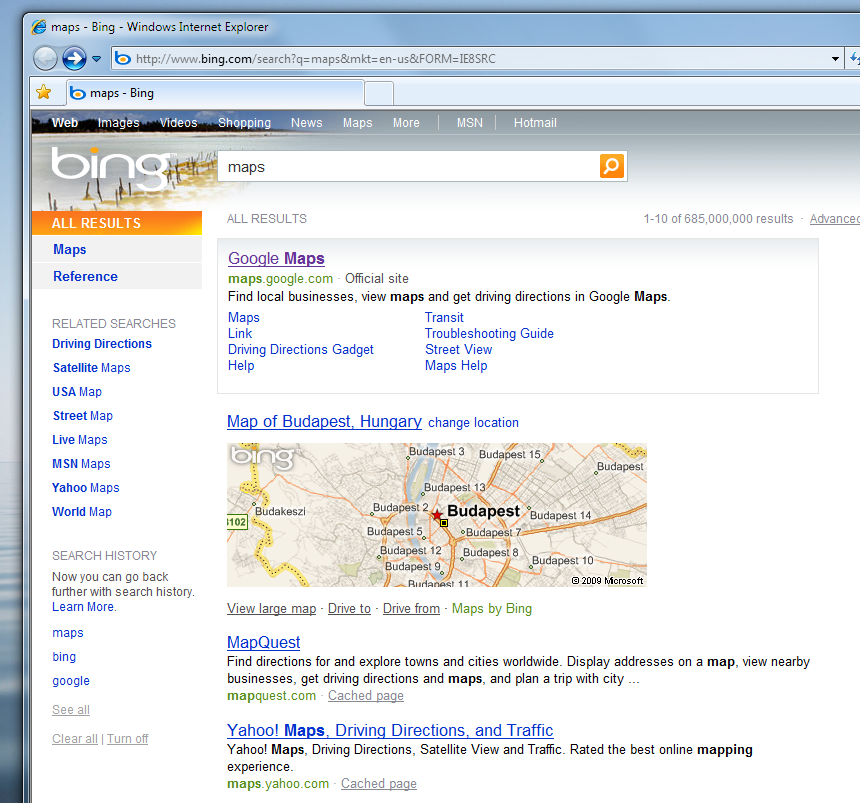
Task: Open the MapQuest result title
Action: pos(264,642)
